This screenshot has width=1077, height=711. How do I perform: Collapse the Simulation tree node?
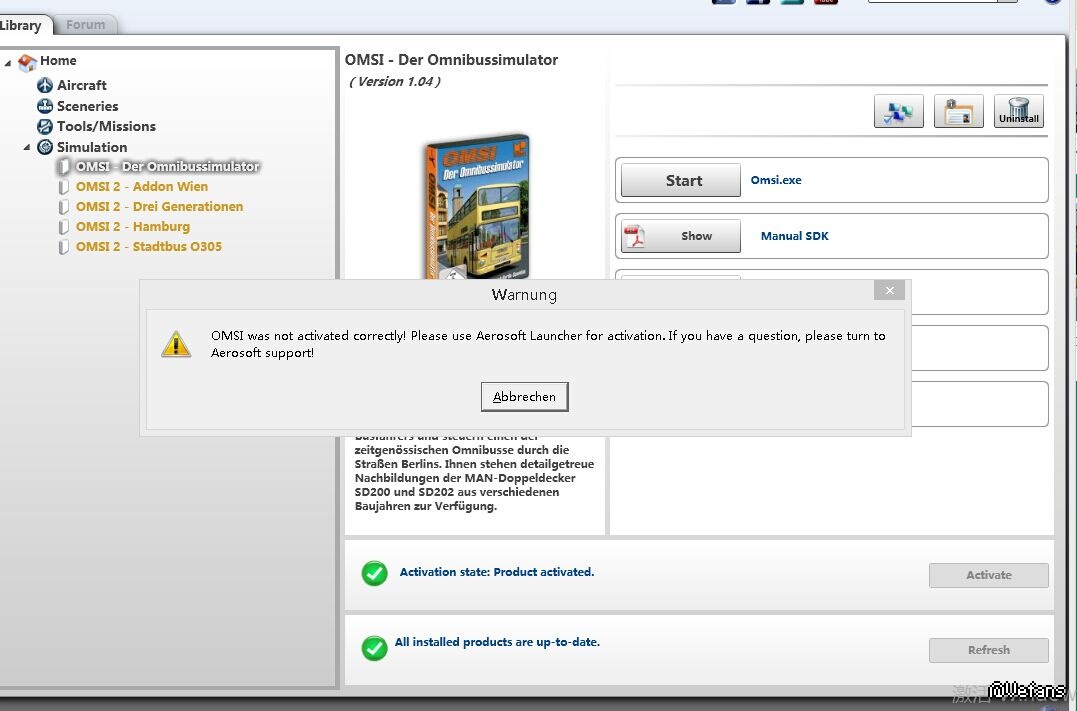(27, 147)
